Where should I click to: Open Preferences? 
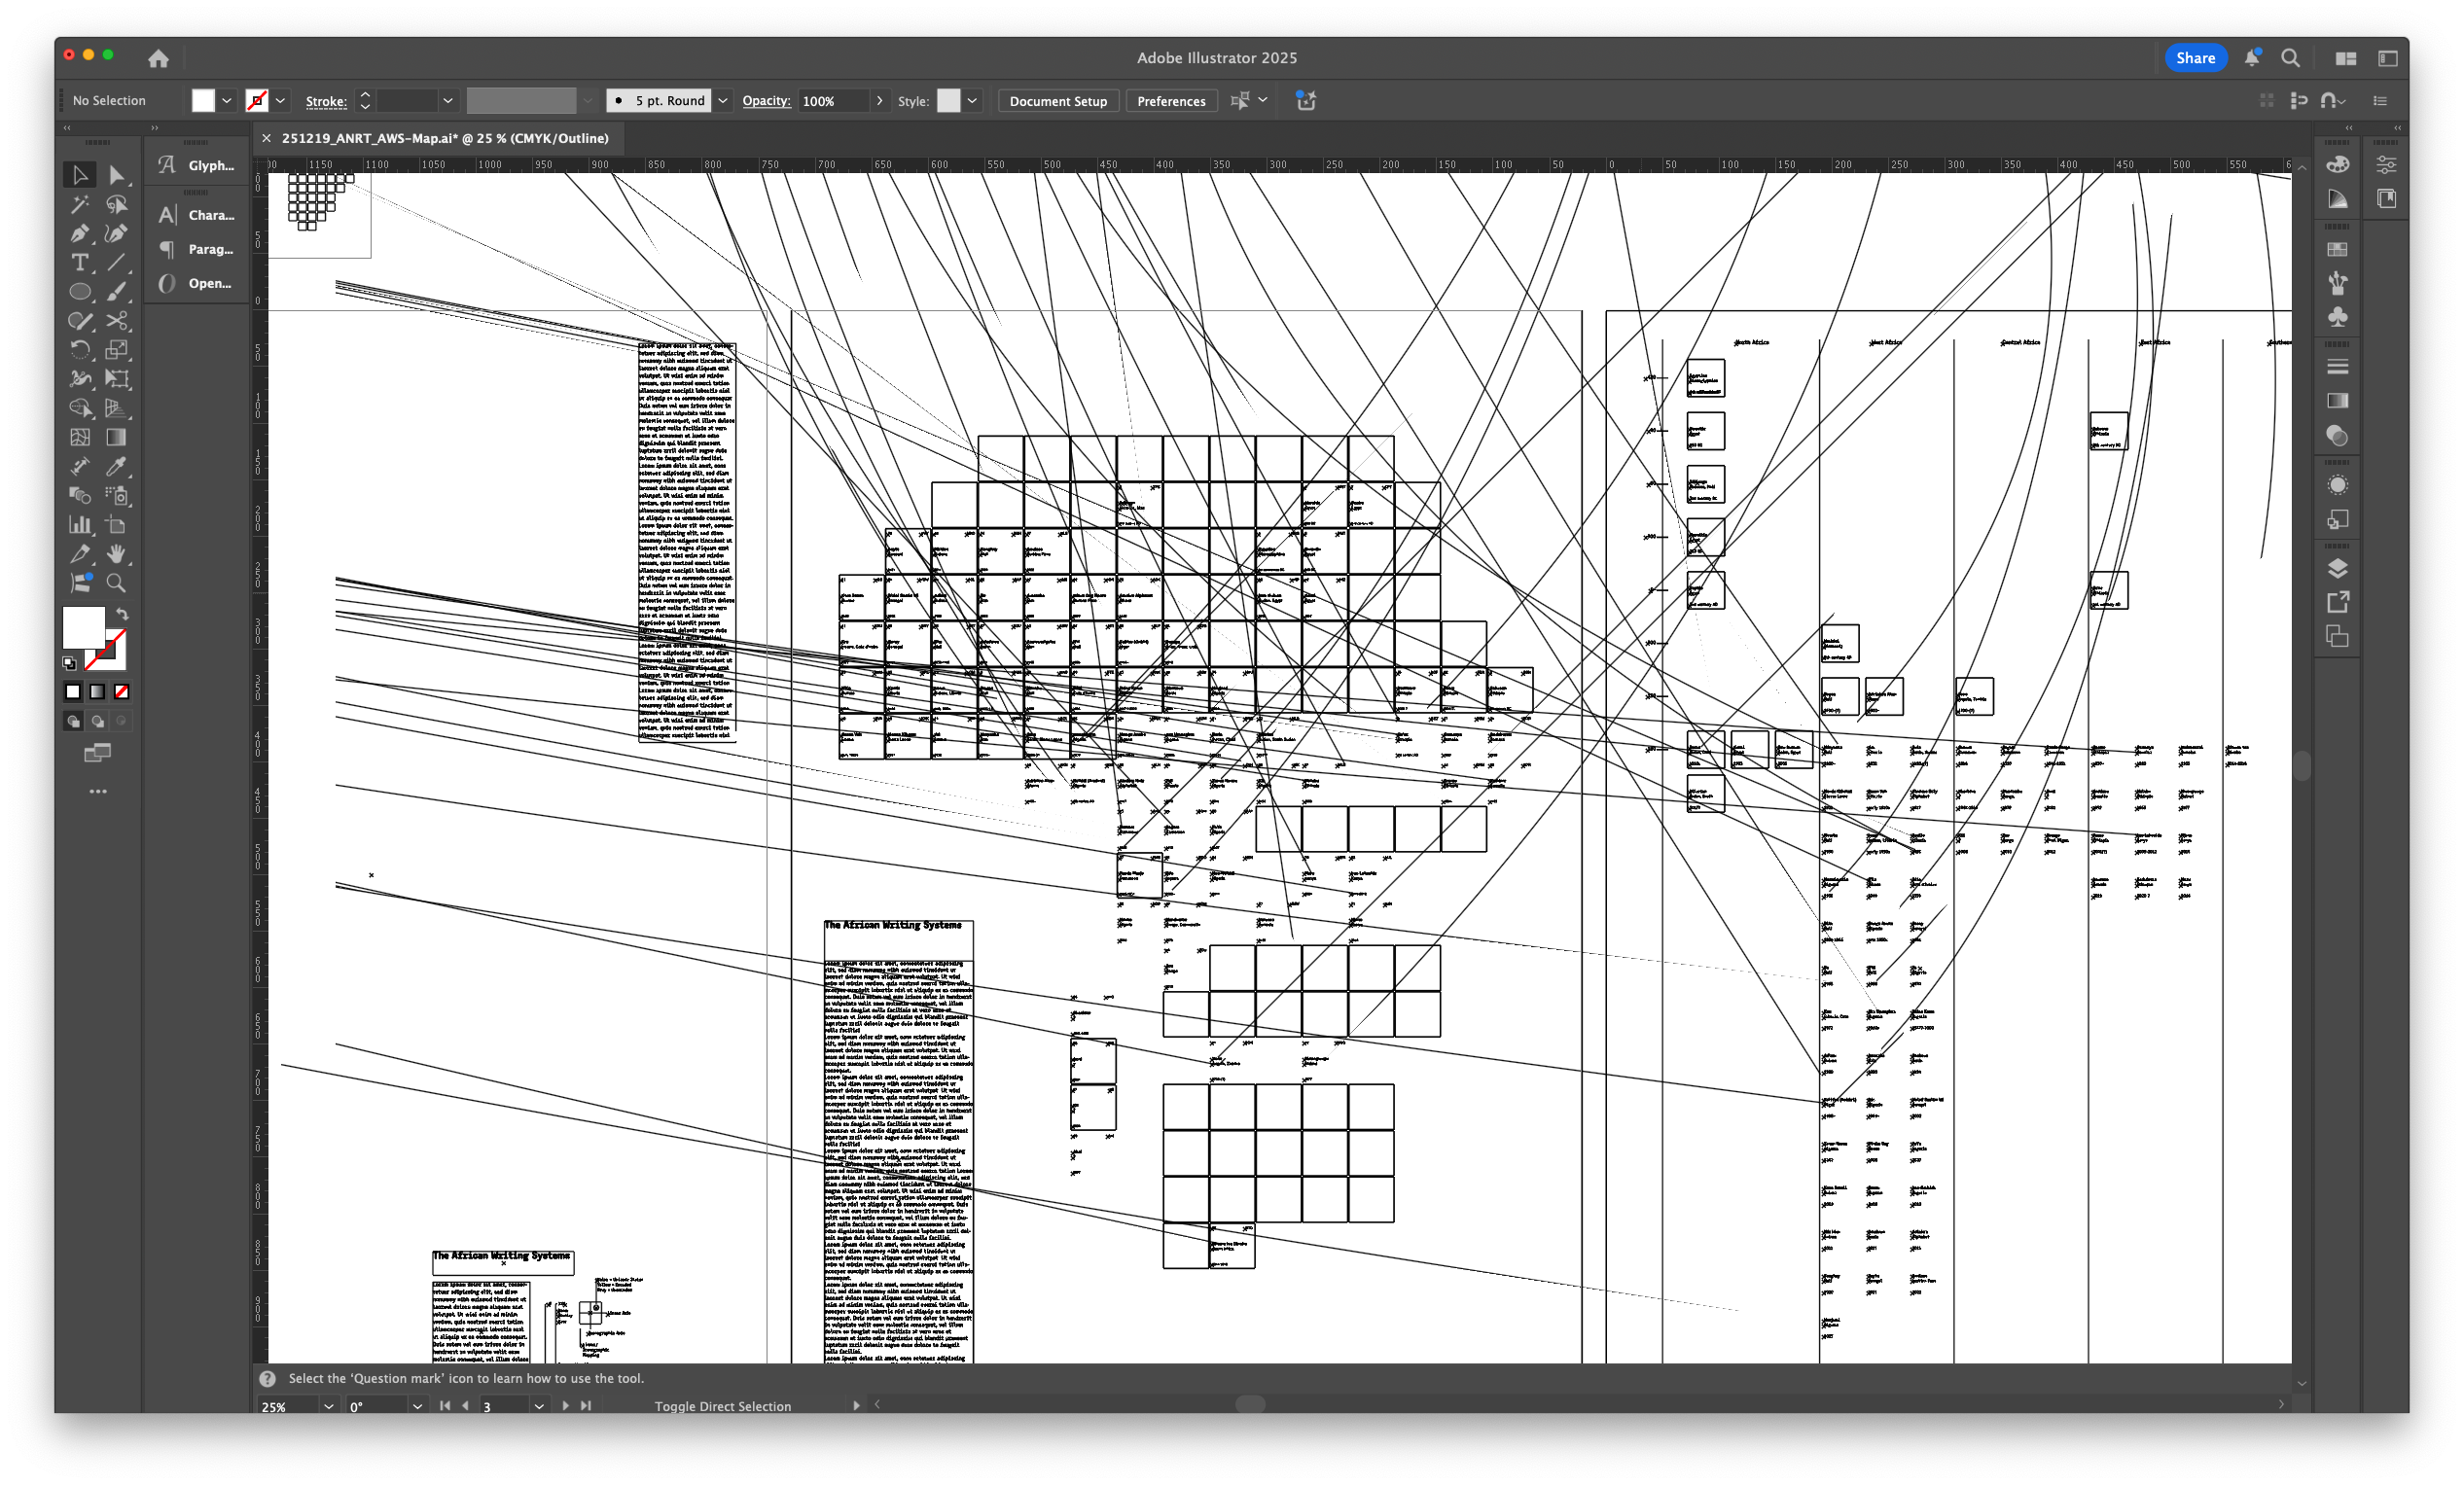point(1170,100)
